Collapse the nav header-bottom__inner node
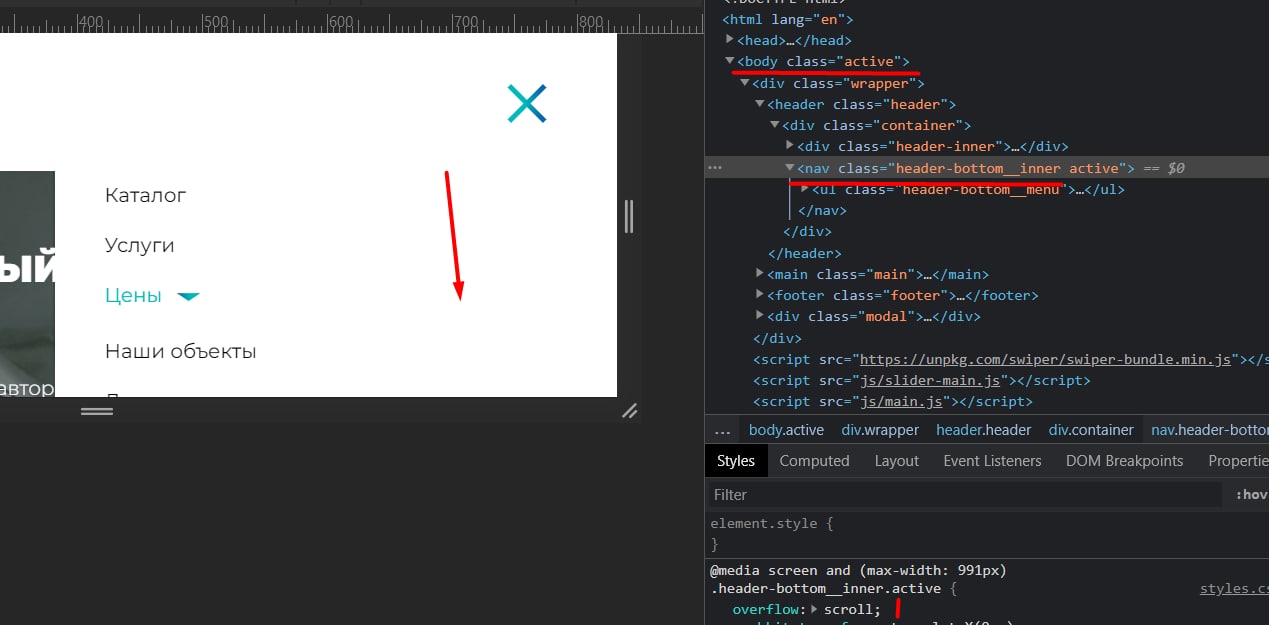The width and height of the screenshot is (1269, 625). pos(790,167)
